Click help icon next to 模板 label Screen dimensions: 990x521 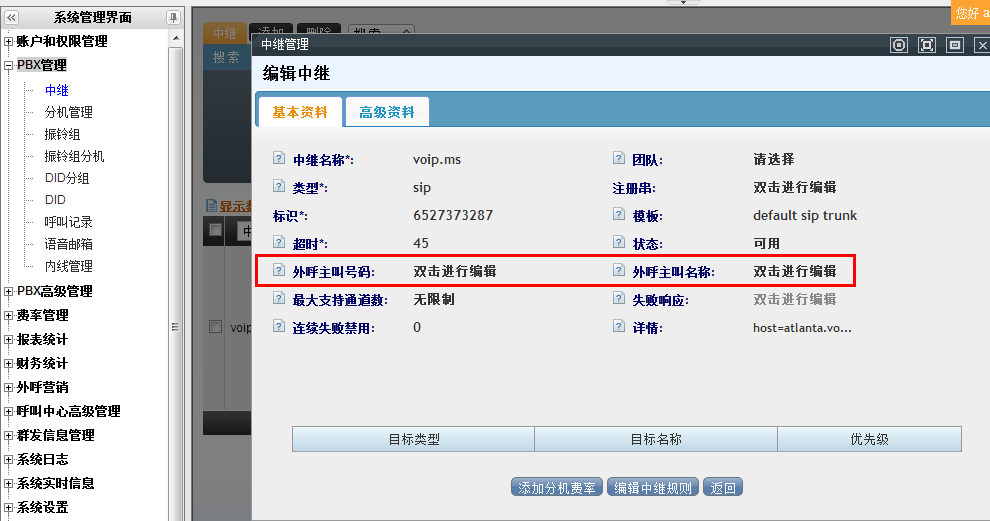tap(619, 215)
